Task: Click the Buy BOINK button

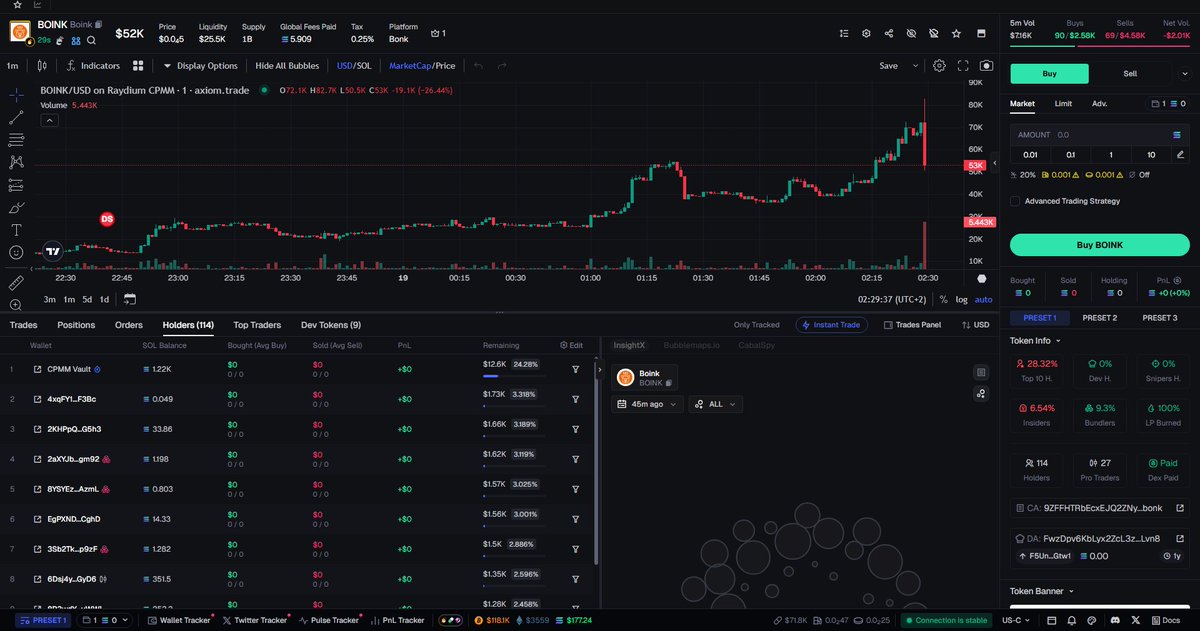Action: point(1099,245)
